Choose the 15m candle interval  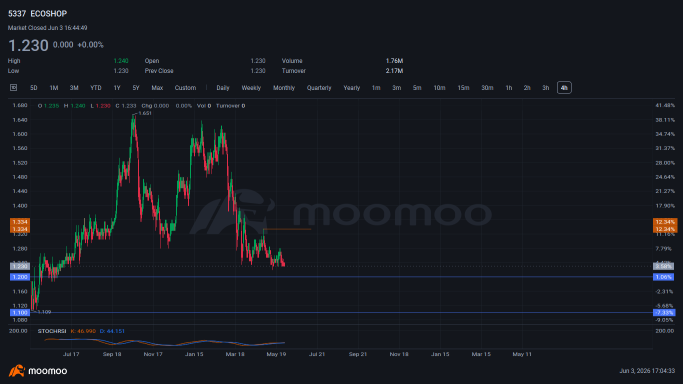[463, 88]
